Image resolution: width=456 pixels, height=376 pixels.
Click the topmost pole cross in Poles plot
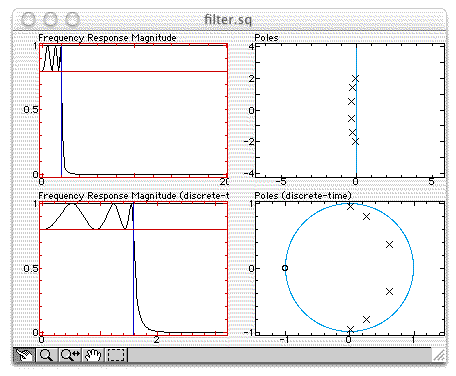[356, 78]
